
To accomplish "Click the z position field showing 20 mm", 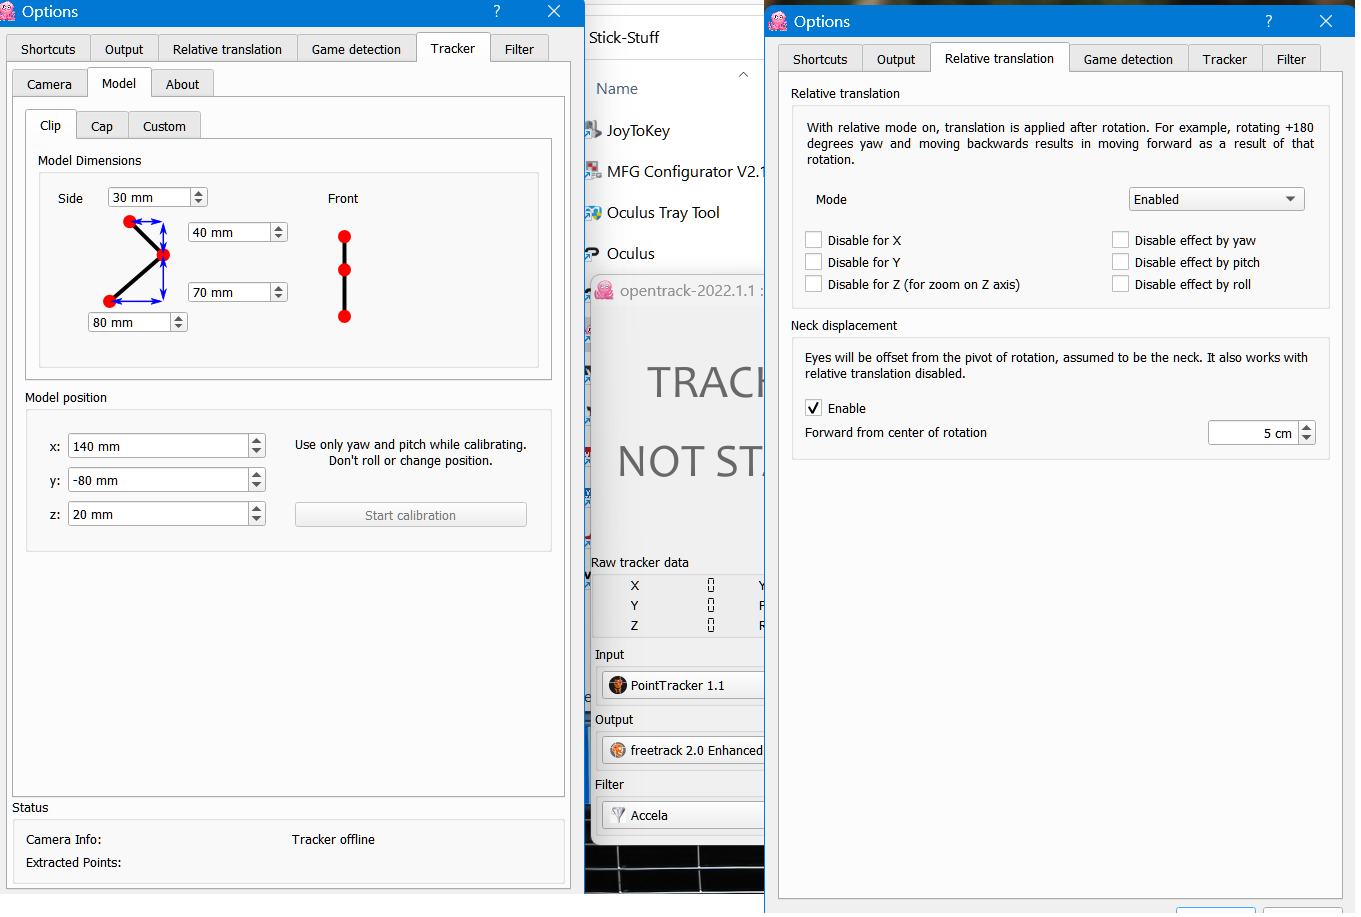I will click(x=158, y=514).
